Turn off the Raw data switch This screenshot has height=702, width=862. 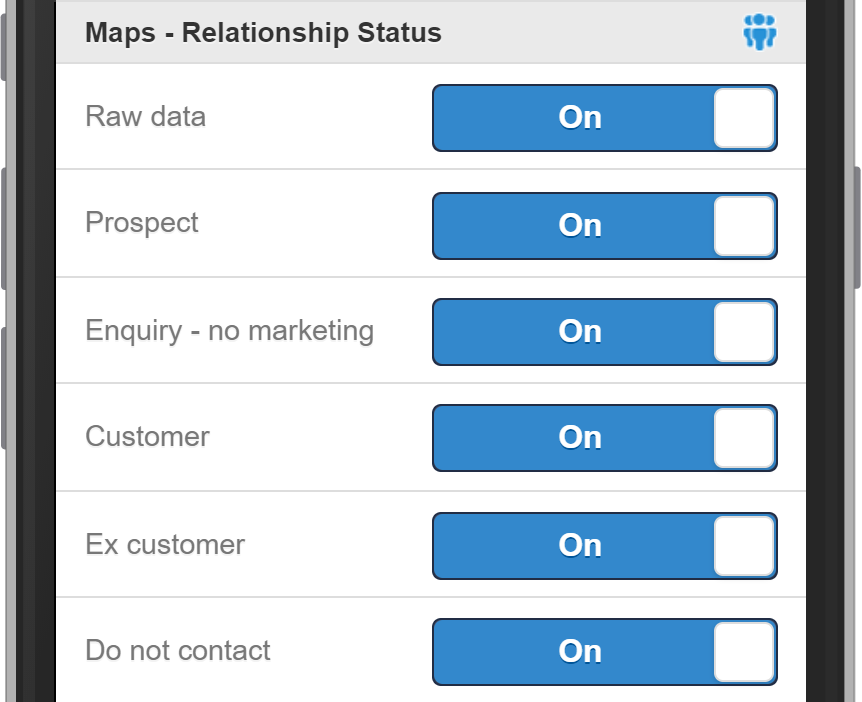(x=604, y=118)
